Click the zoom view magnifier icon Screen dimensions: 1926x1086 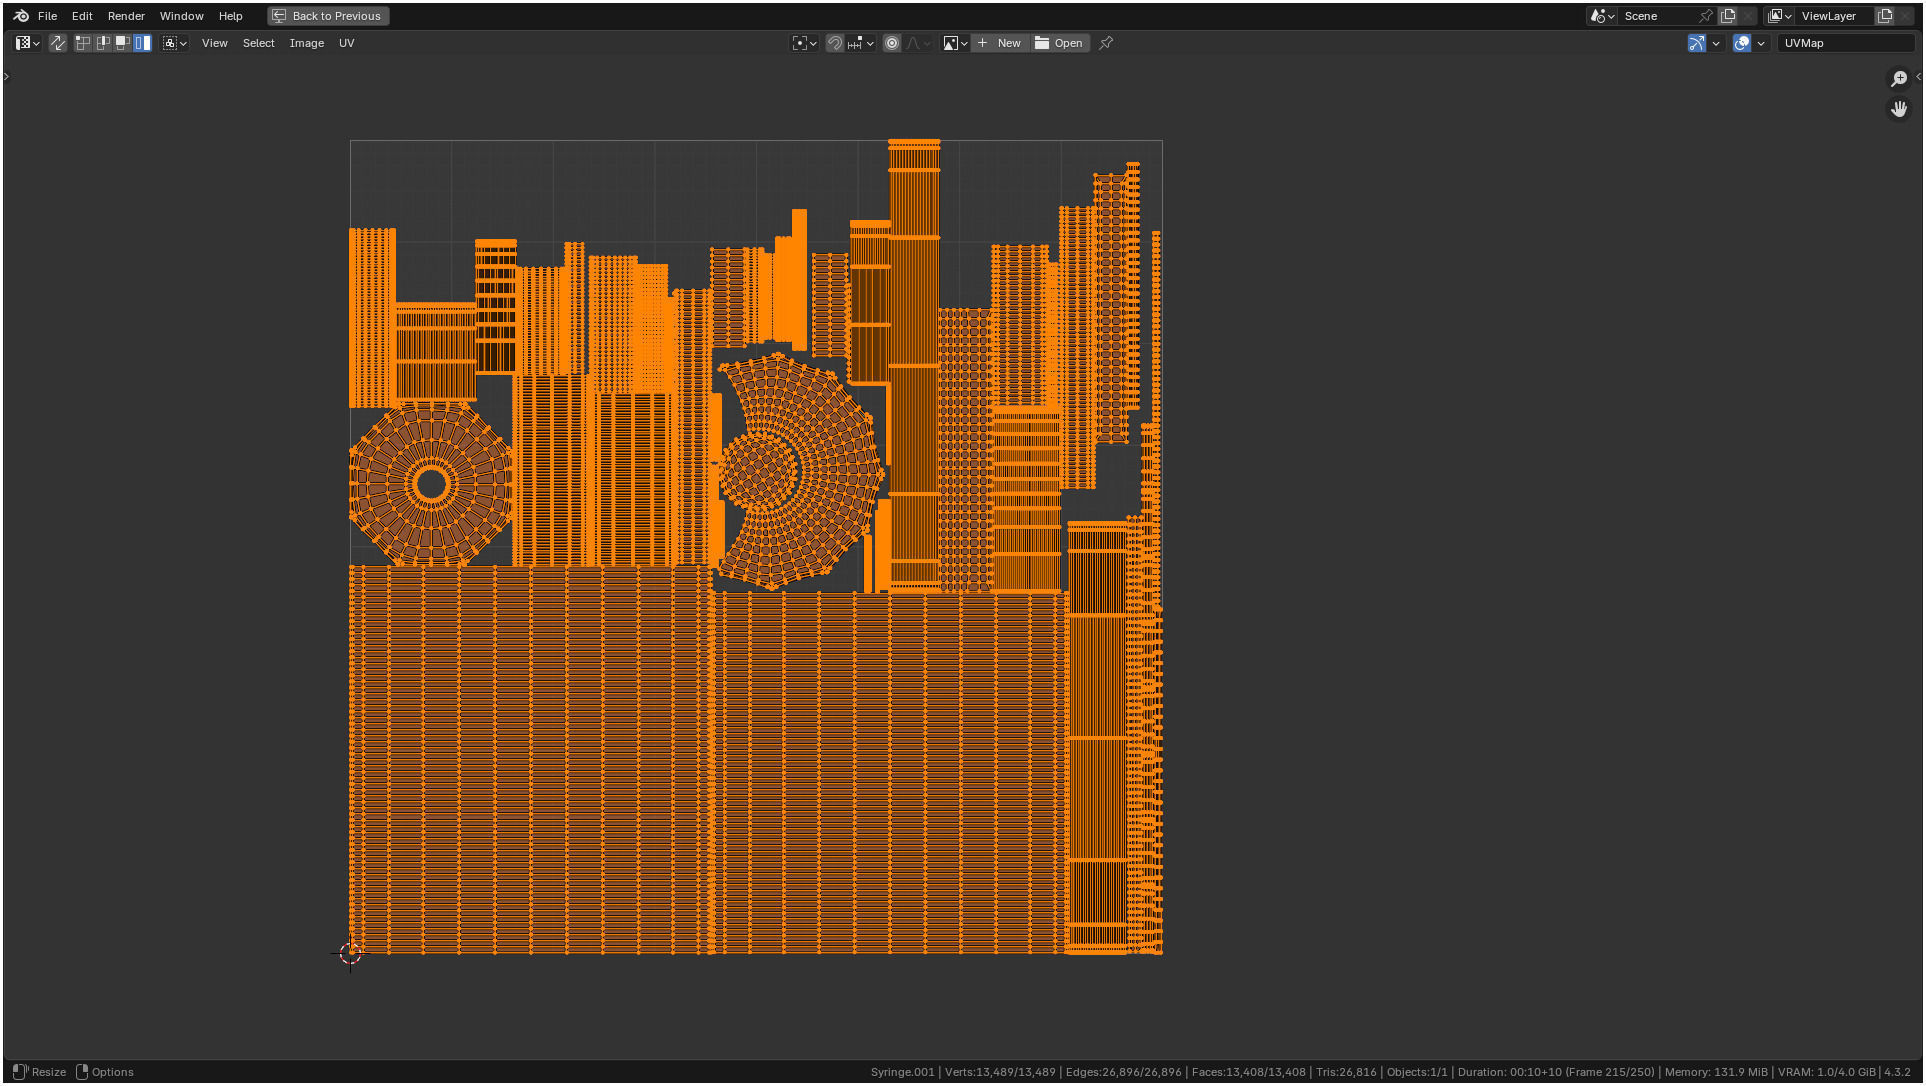coord(1898,79)
